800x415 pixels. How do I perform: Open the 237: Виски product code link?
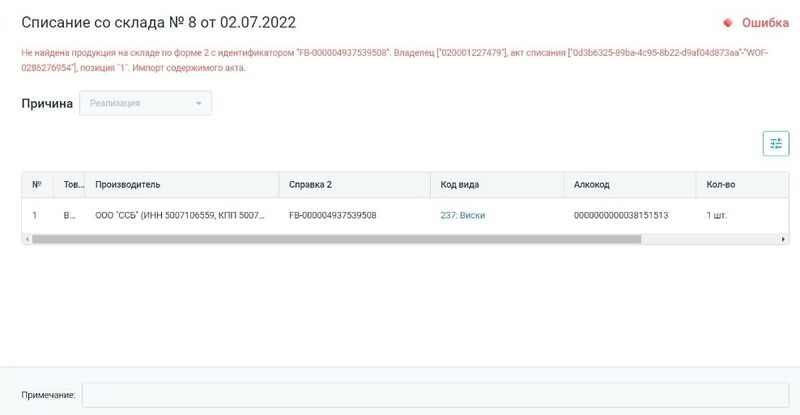(x=463, y=215)
